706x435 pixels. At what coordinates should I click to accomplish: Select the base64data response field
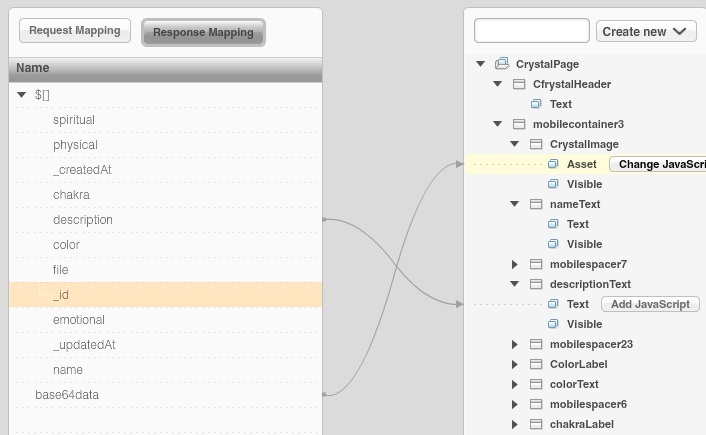[x=67, y=395]
